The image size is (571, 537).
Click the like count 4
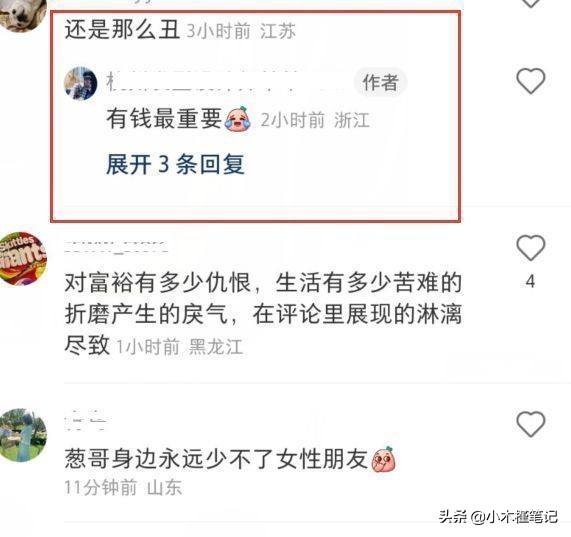click(x=531, y=281)
